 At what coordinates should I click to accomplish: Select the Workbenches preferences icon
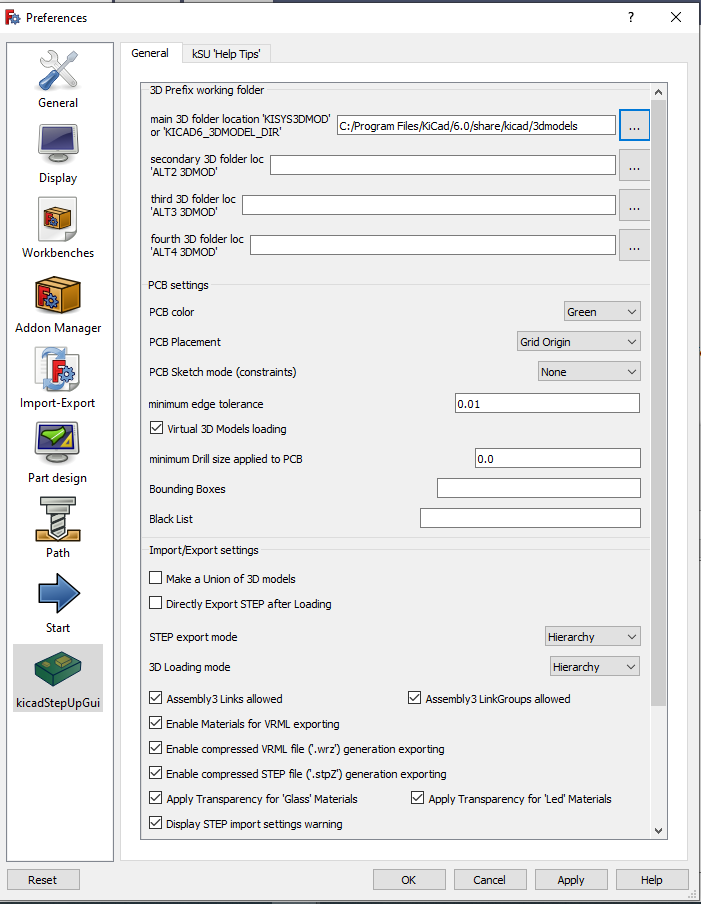click(58, 228)
